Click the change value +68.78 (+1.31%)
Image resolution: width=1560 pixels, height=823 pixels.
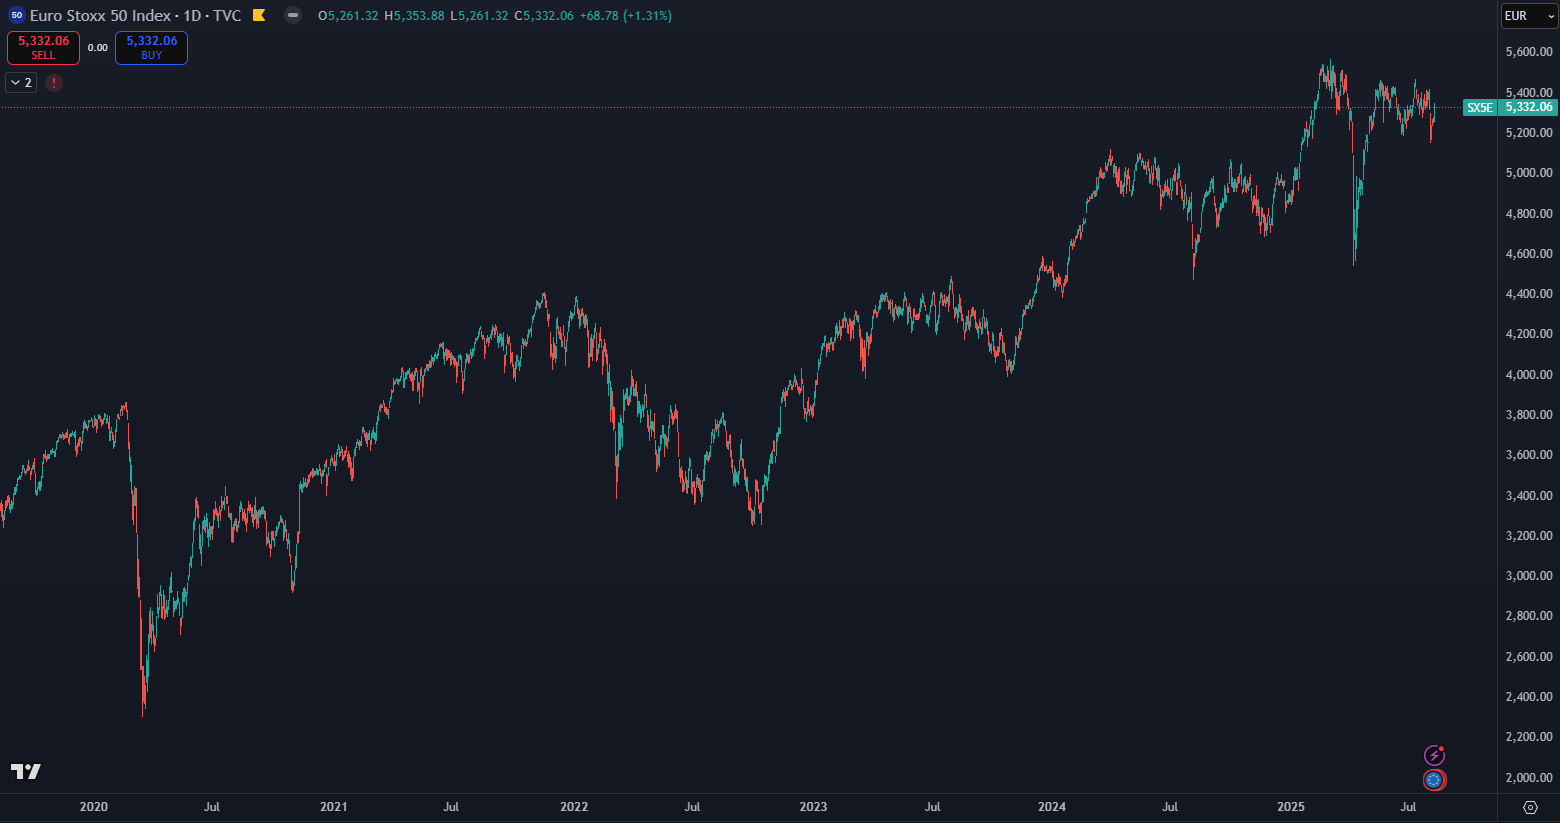(626, 16)
